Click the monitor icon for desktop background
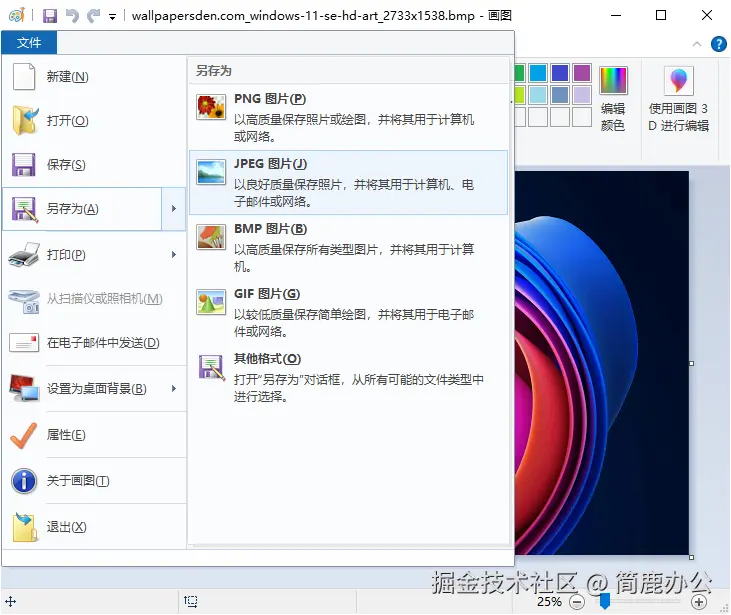The image size is (731, 615). [x=24, y=388]
